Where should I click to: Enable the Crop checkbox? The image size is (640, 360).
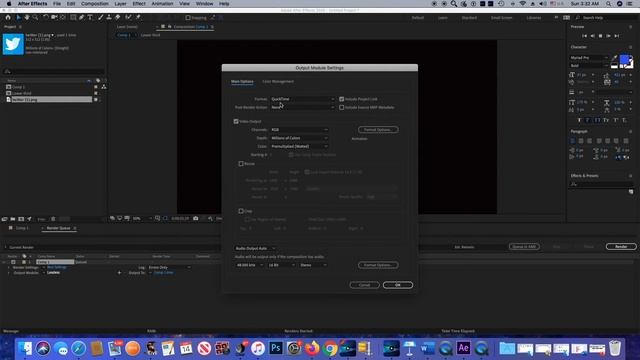click(241, 211)
